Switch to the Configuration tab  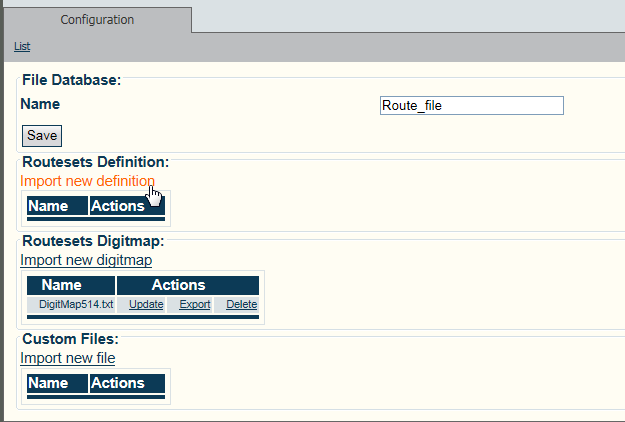[x=97, y=20]
